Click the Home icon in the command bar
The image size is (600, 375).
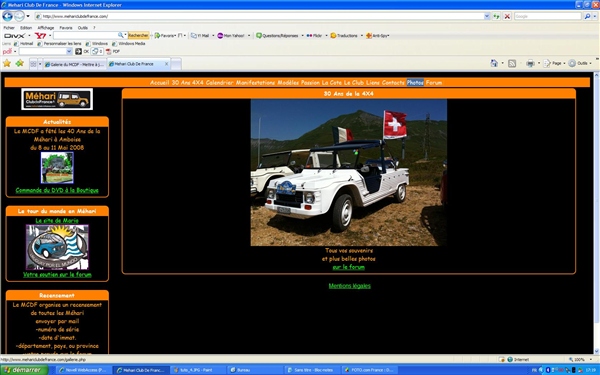[x=494, y=64]
